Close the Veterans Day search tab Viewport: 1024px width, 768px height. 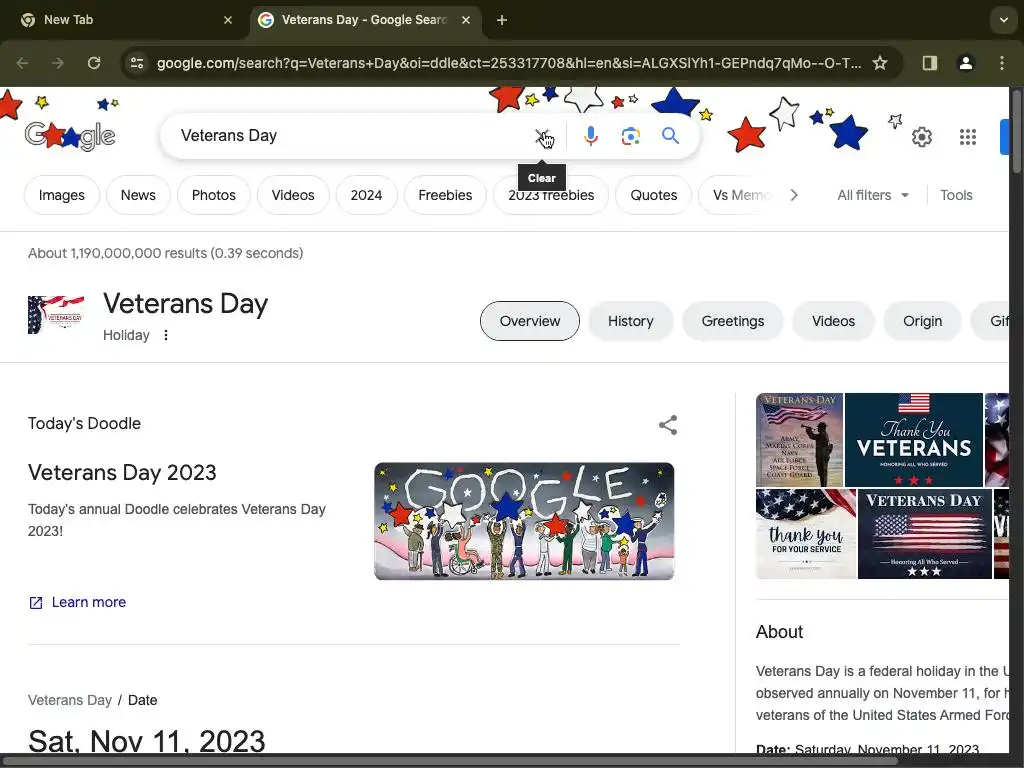coord(466,20)
